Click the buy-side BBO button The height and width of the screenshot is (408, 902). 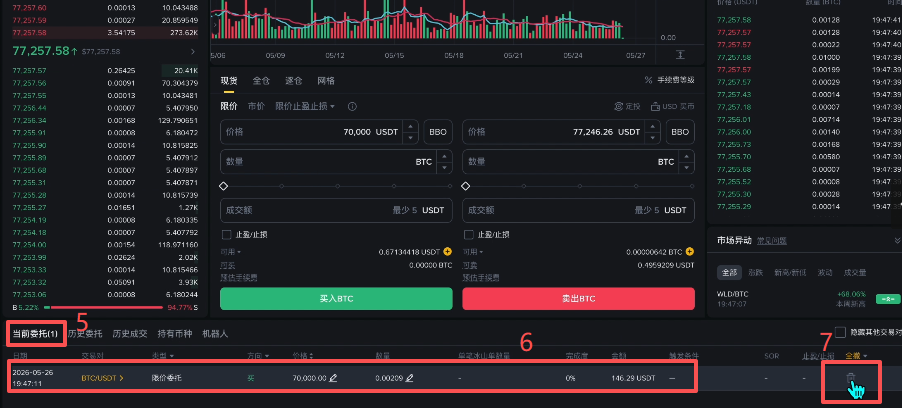point(438,132)
